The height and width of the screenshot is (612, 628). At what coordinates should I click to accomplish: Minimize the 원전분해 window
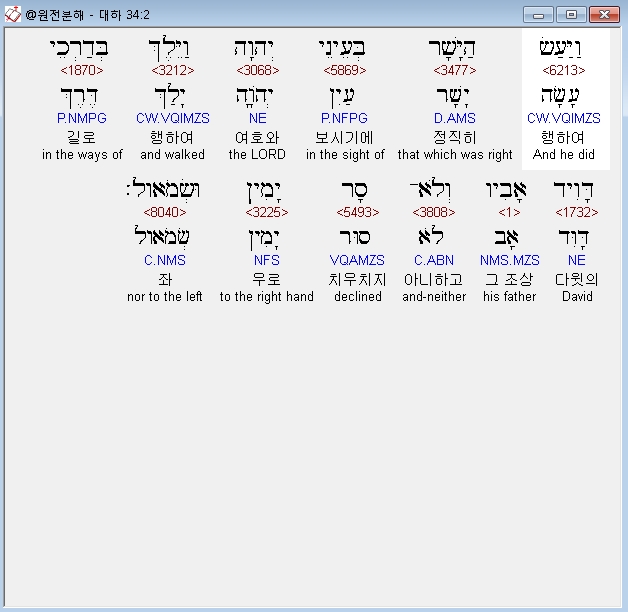click(x=538, y=15)
